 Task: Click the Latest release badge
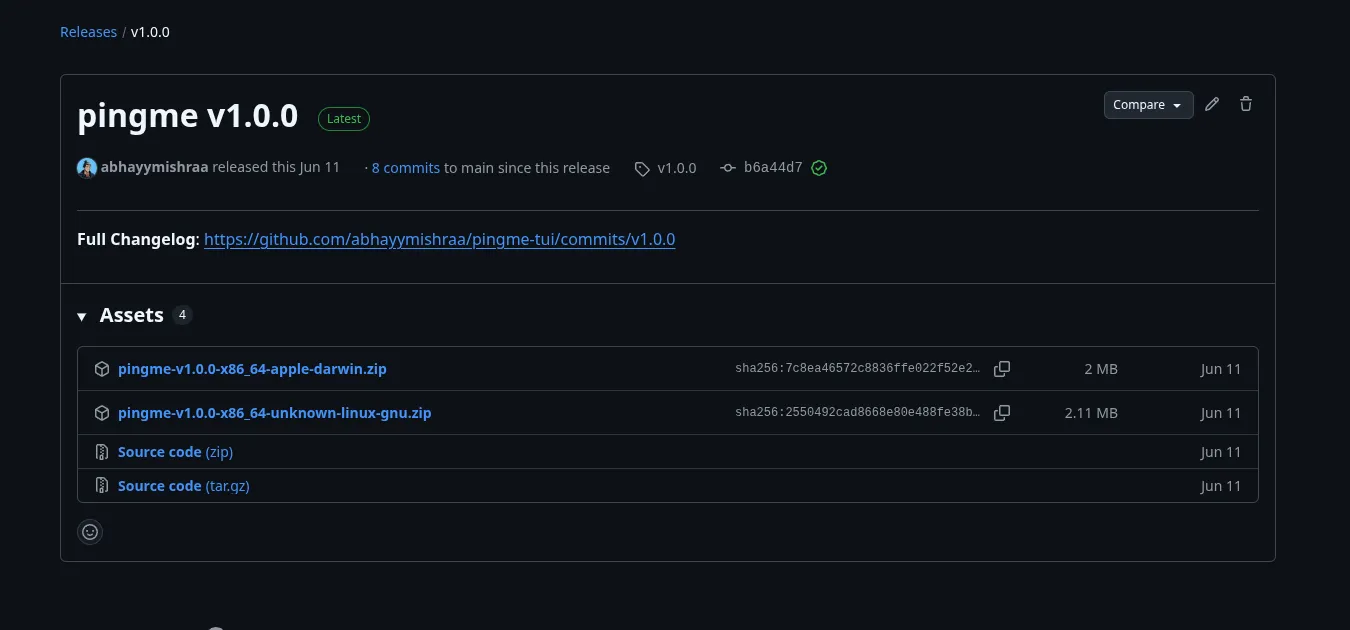coord(344,118)
